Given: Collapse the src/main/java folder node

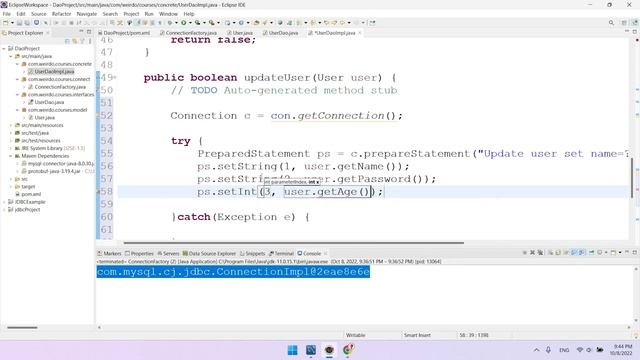Looking at the screenshot, I should pyautogui.click(x=11, y=56).
